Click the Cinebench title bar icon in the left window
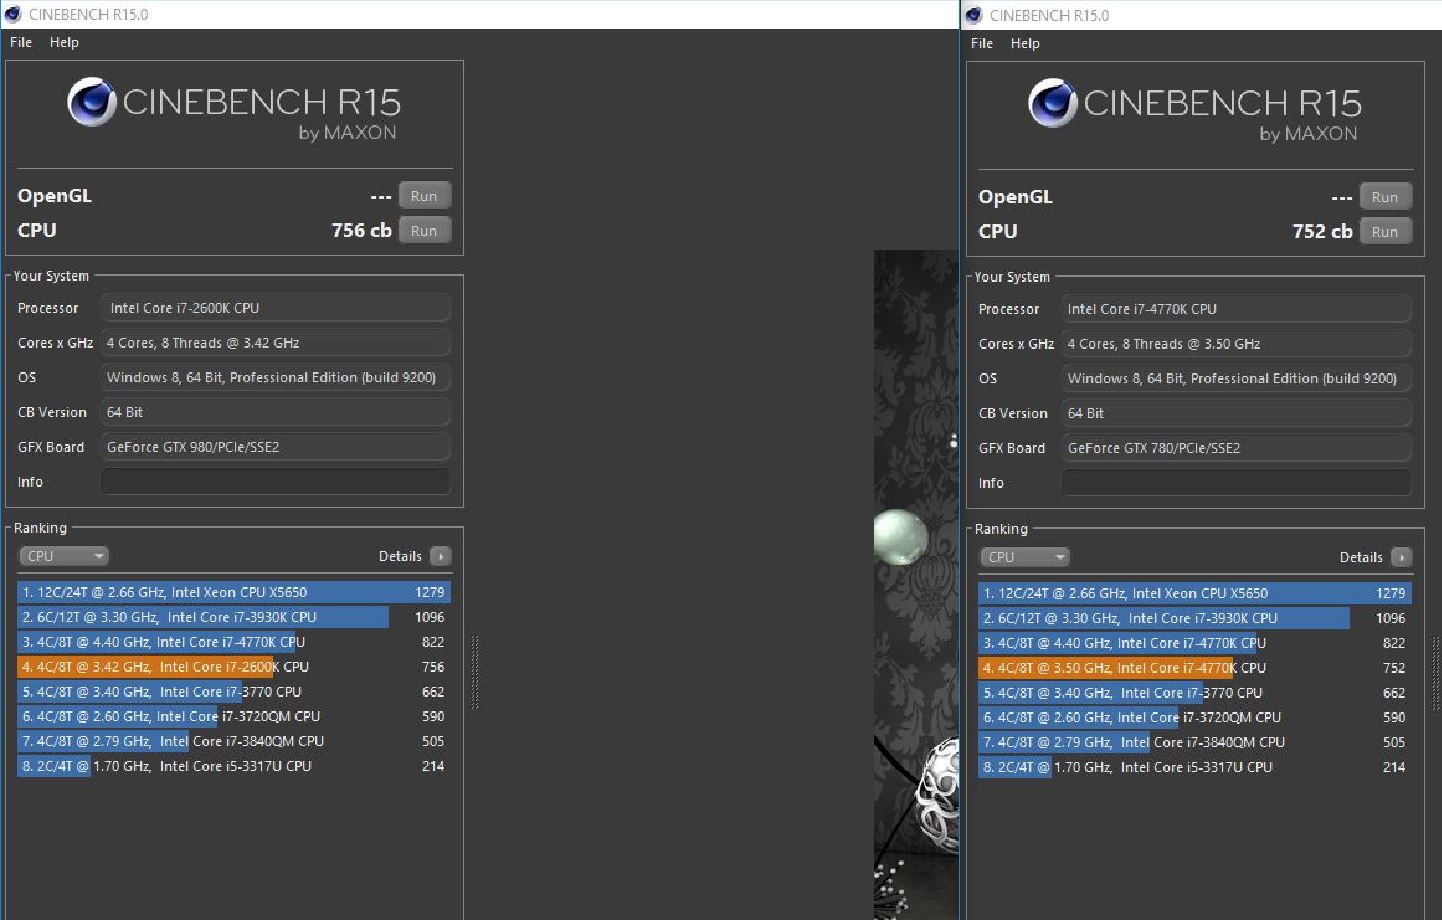This screenshot has width=1442, height=920. pyautogui.click(x=13, y=14)
